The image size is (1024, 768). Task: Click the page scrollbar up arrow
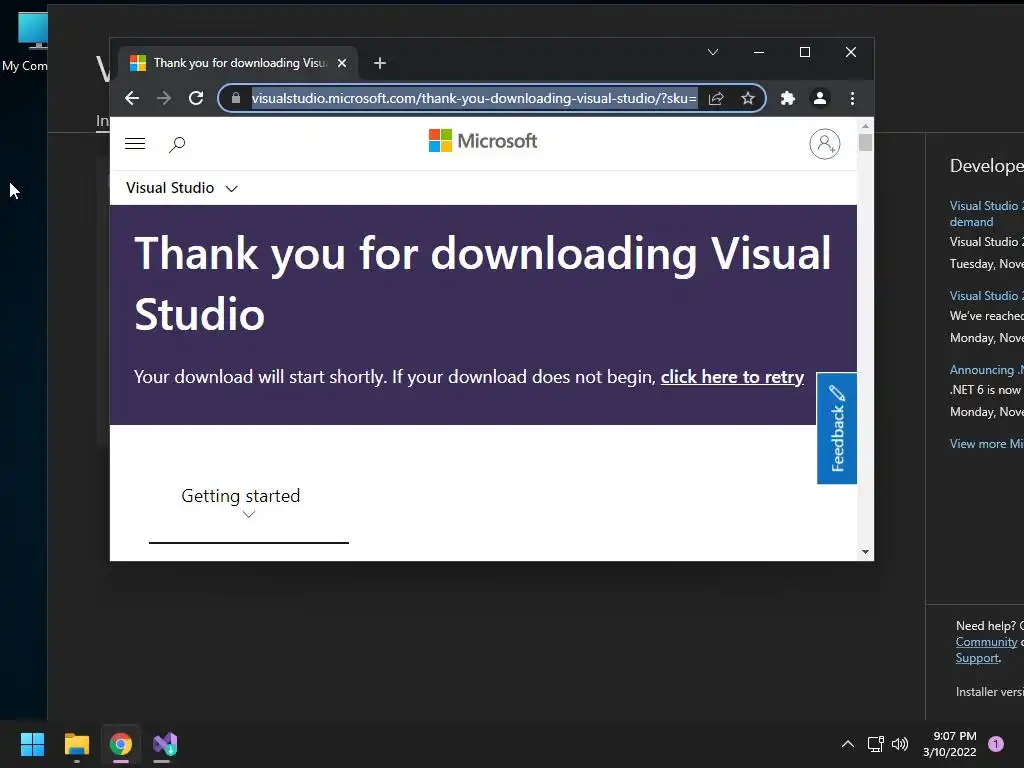click(865, 125)
